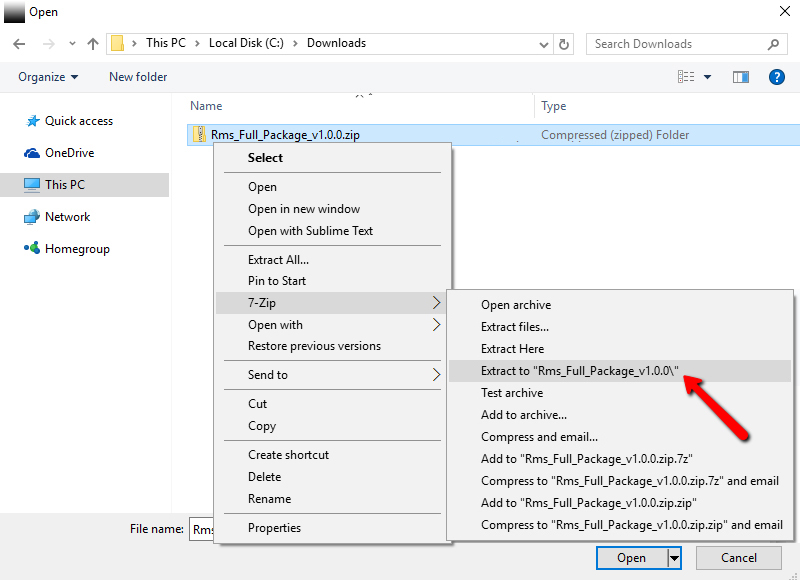
Task: Open the address bar history dropdown
Action: pyautogui.click(x=543, y=44)
